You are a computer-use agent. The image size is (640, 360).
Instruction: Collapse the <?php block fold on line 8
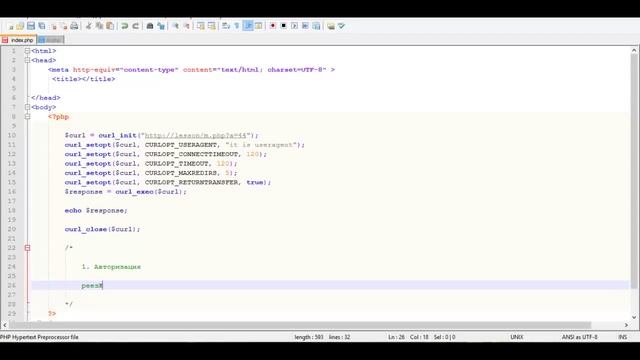coord(27,117)
